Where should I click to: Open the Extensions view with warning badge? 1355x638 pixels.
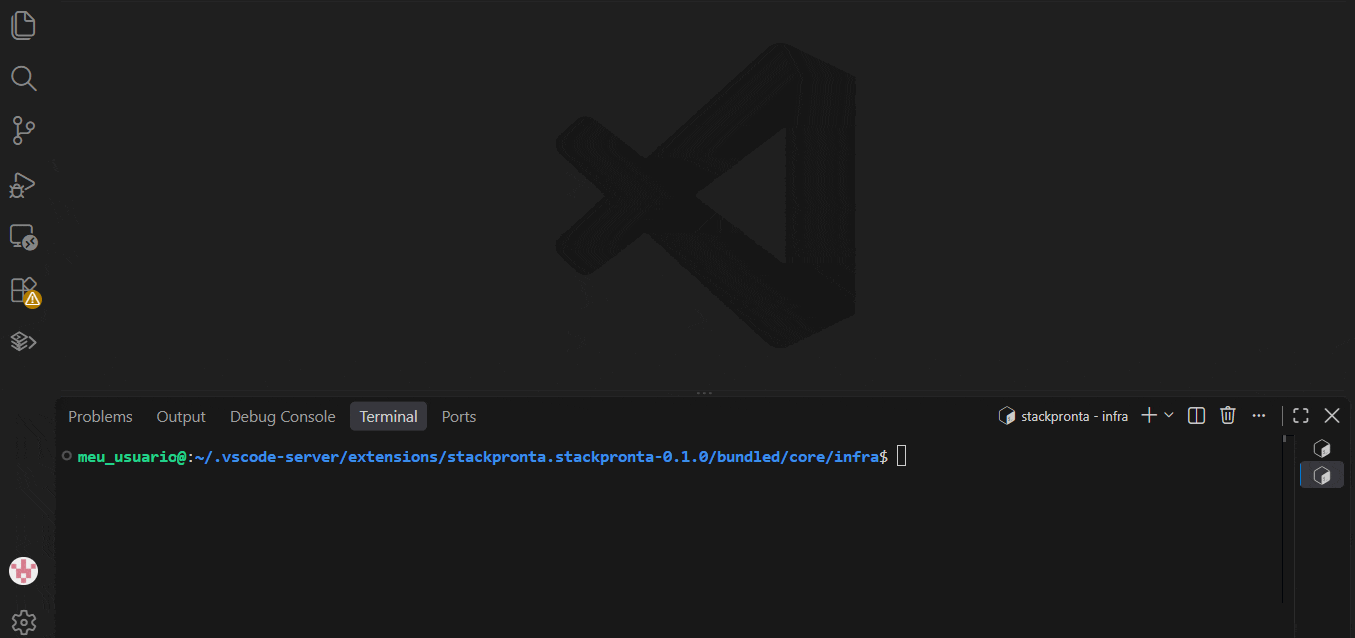(x=23, y=290)
